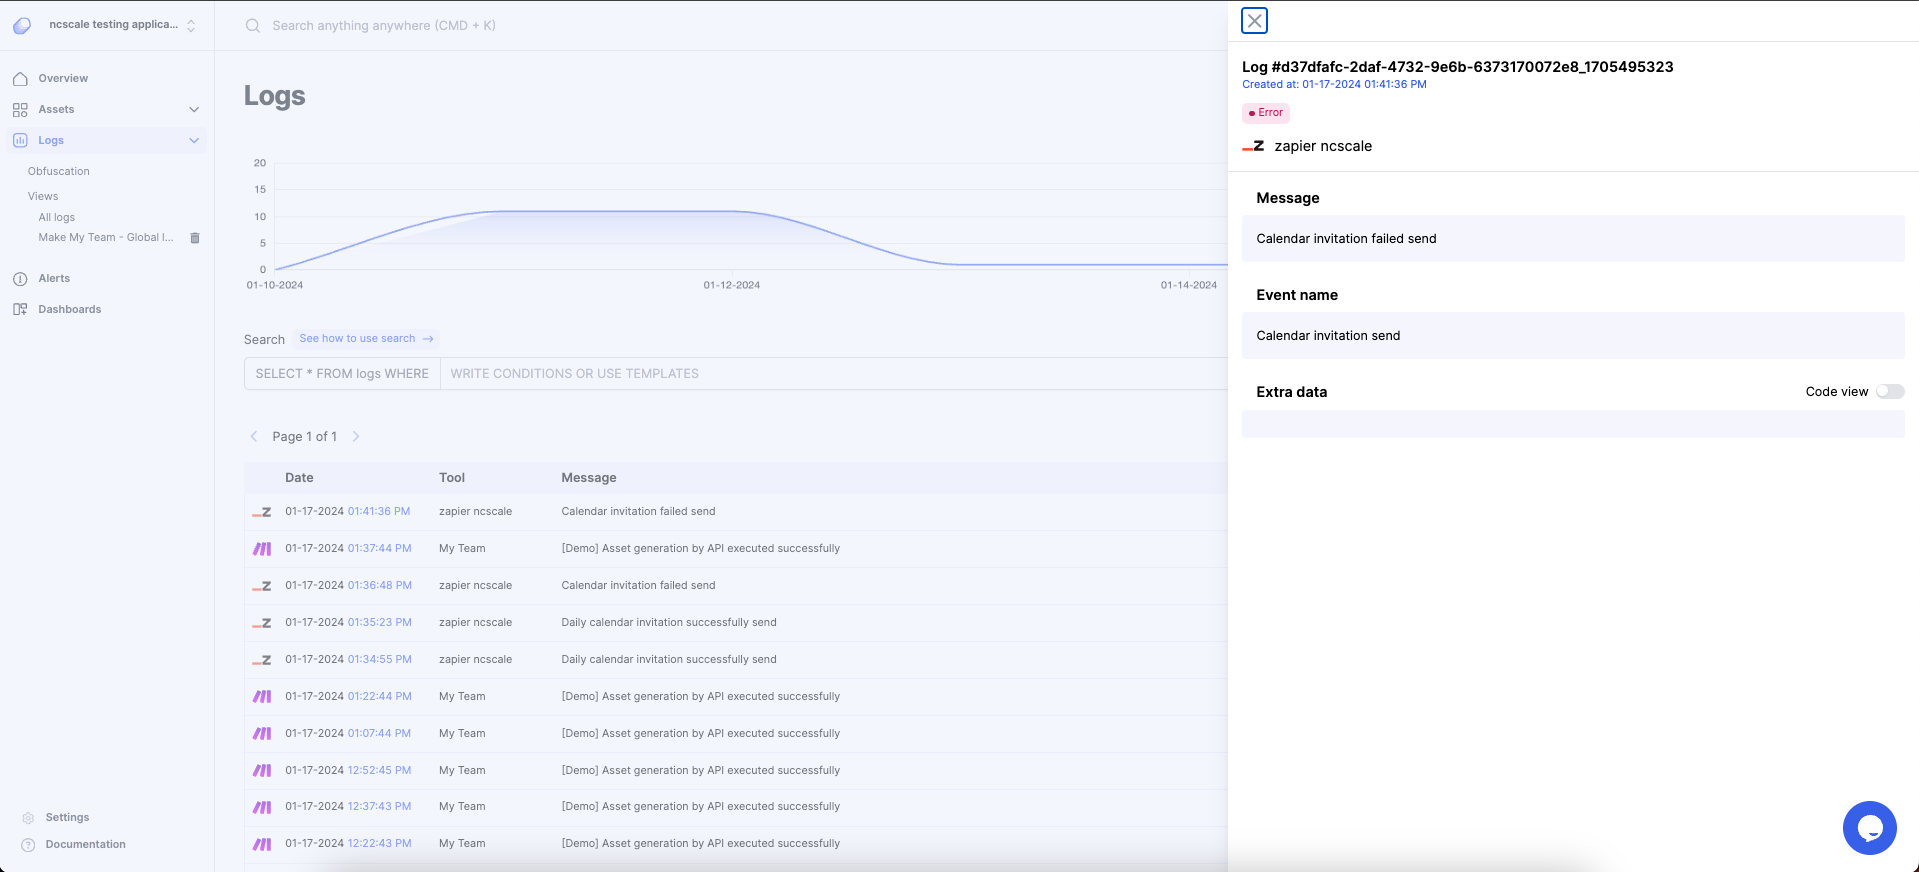
Task: Expand the Assets section chevron
Action: 194,109
